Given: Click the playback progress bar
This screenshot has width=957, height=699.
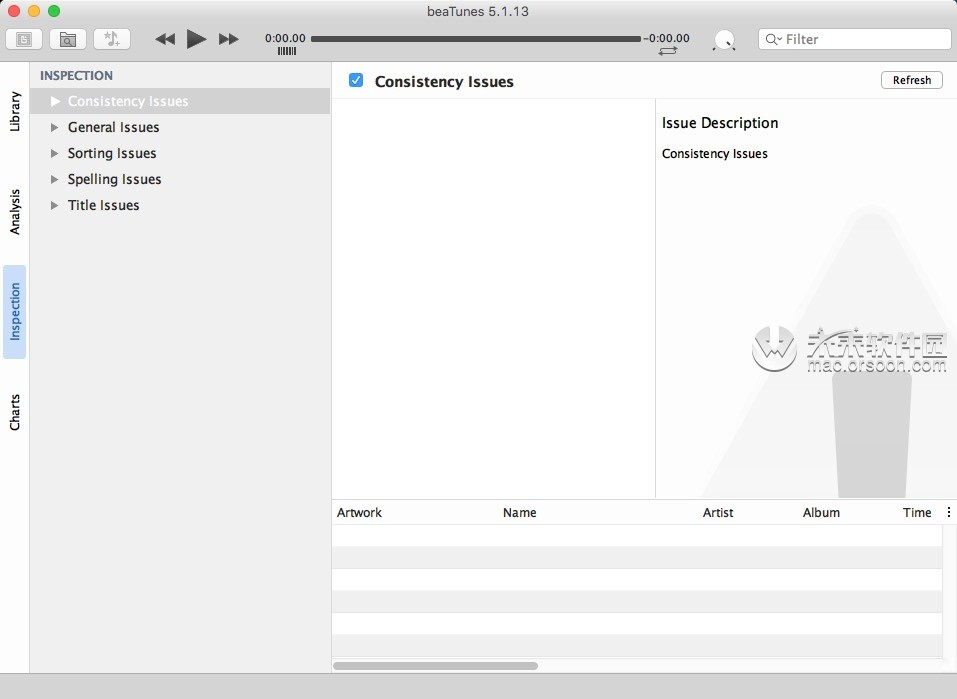Looking at the screenshot, I should [x=476, y=38].
